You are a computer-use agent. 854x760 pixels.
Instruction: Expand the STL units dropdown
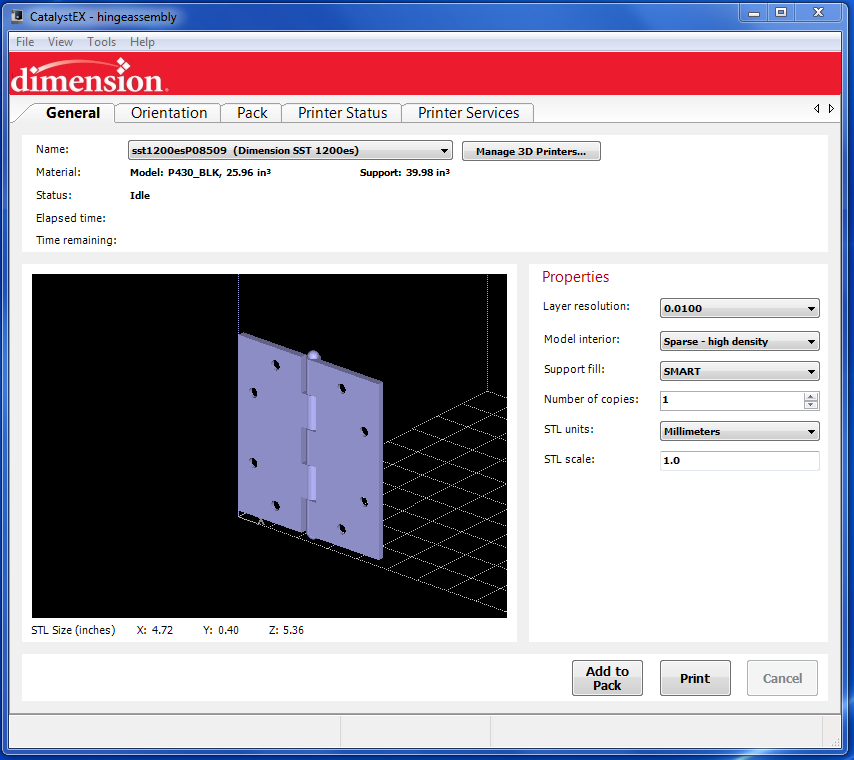coord(739,431)
